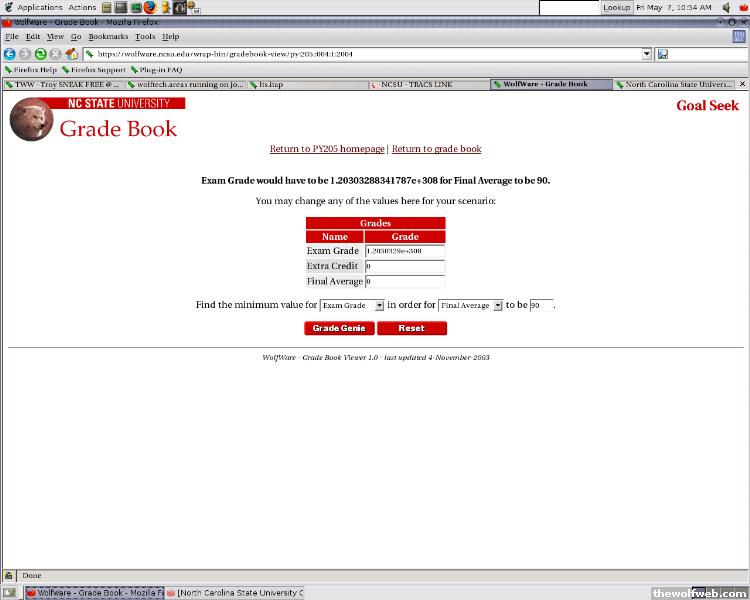This screenshot has height=600, width=750.
Task: Open the Bookmarks menu
Action: [x=108, y=37]
